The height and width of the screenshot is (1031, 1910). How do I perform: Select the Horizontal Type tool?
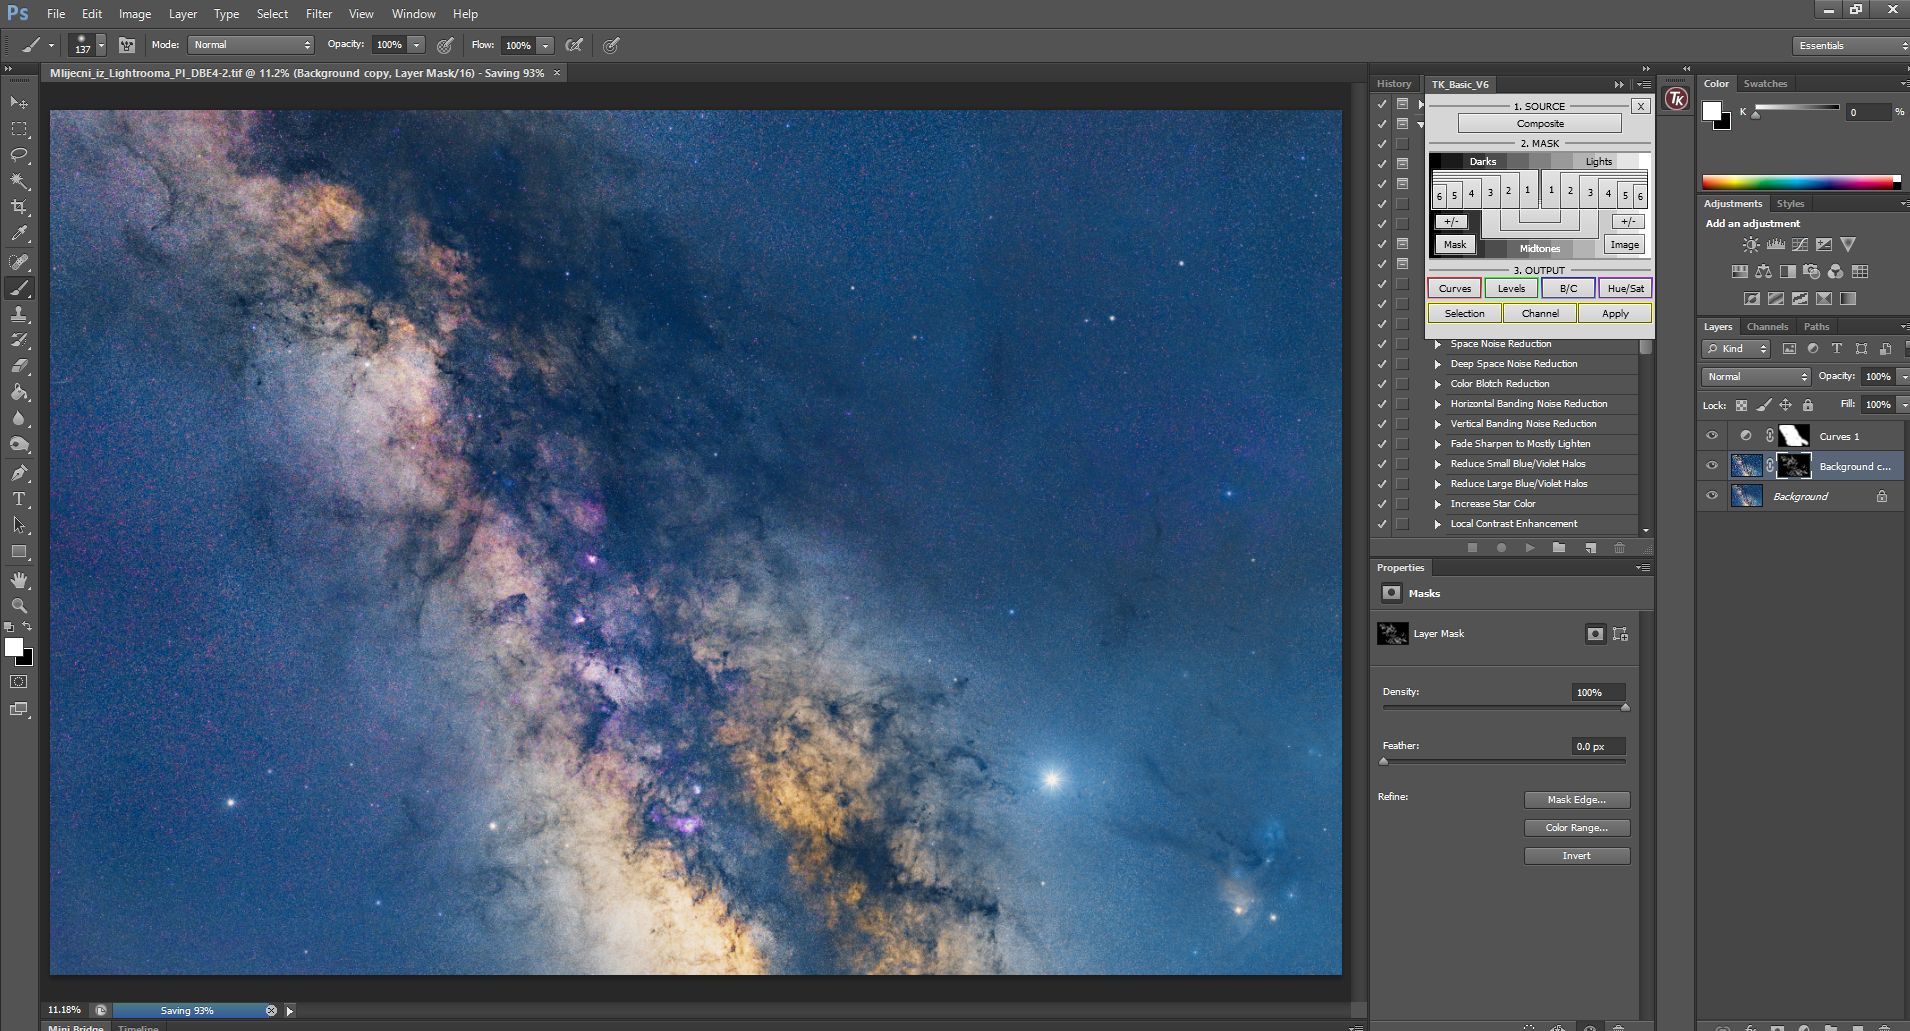[x=19, y=499]
